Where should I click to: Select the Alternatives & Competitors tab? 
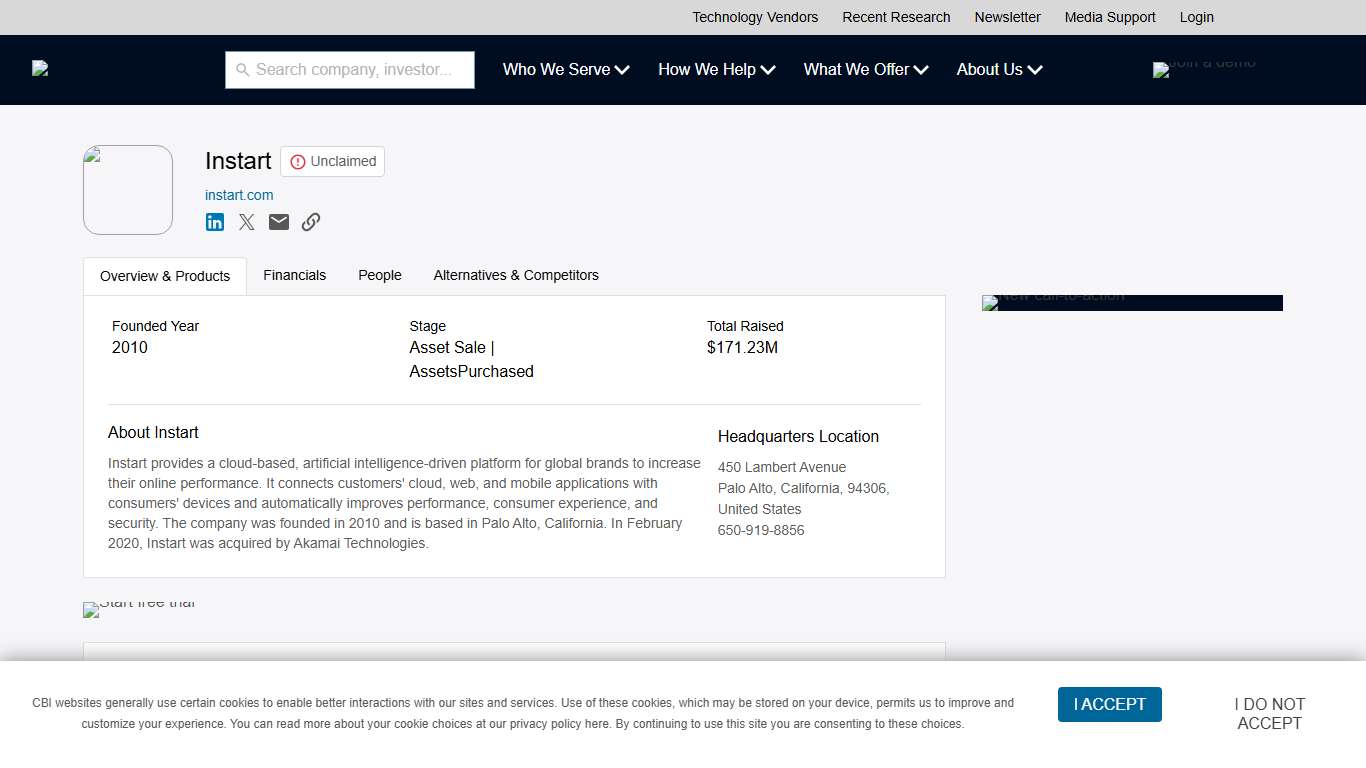click(516, 275)
